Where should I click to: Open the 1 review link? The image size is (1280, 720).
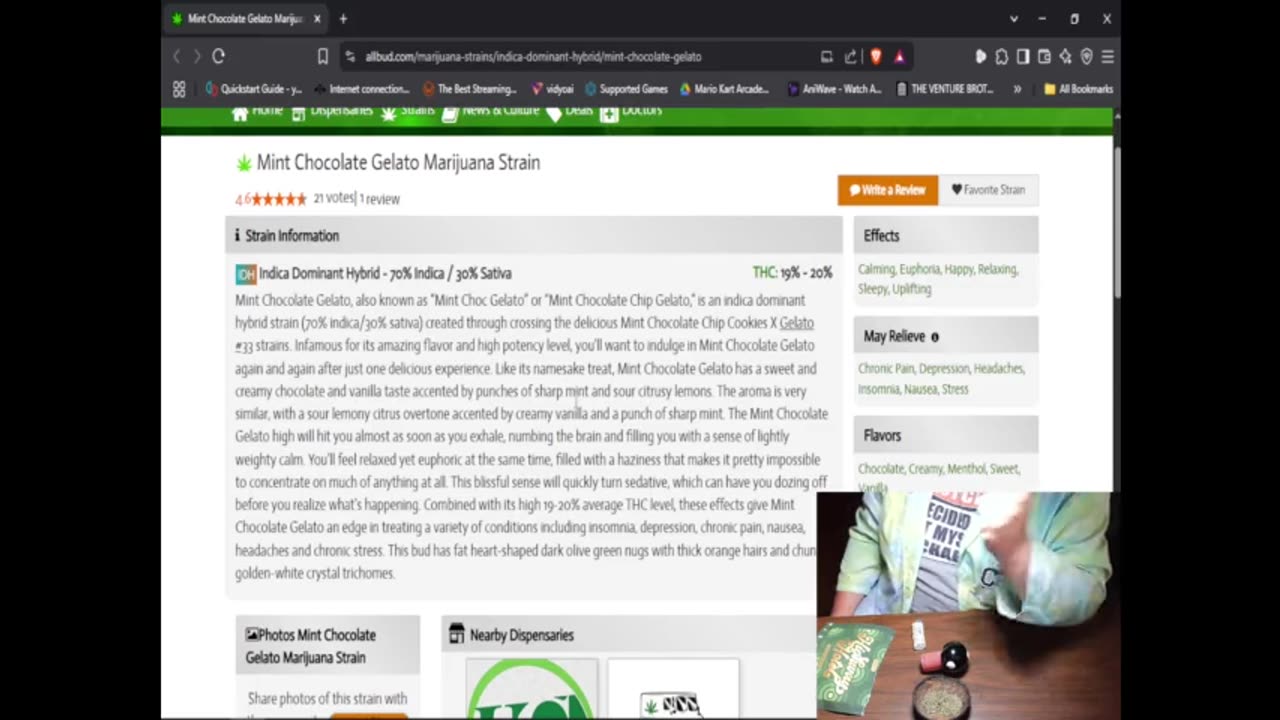[379, 199]
